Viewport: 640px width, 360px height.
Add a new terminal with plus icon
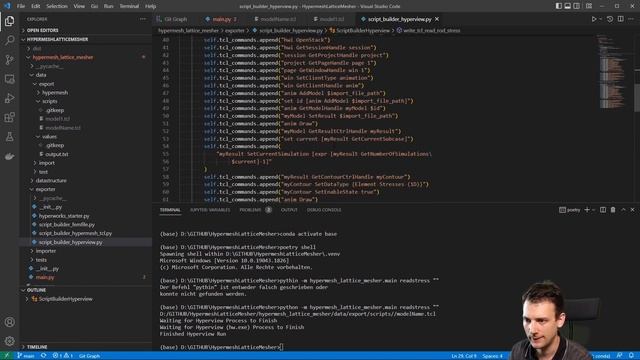point(587,210)
